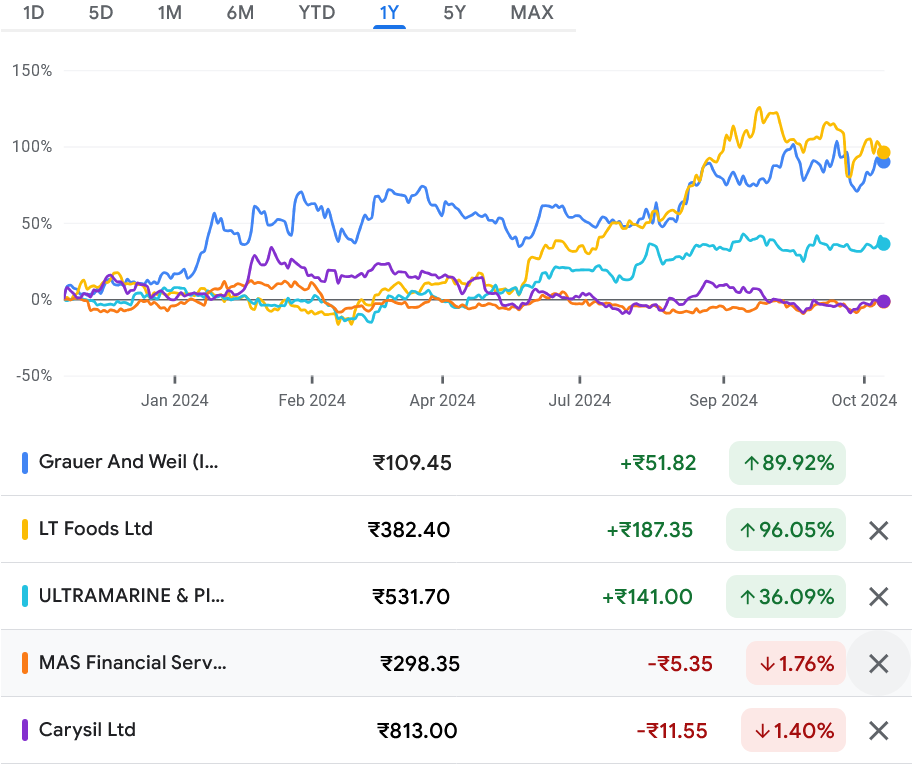Select the 5D time range tab
Screen dimensions: 921x767
coord(101,13)
